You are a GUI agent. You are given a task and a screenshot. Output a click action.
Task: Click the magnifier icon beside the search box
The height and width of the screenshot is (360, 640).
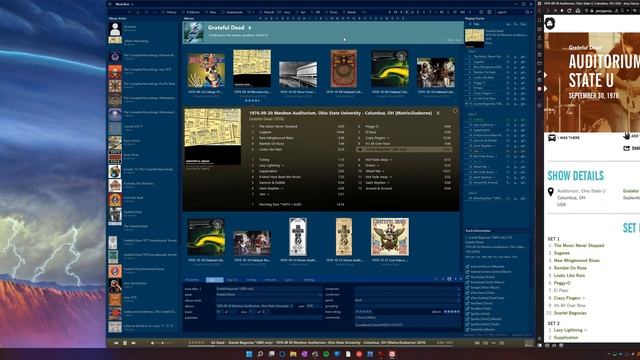pyautogui.click(x=527, y=12)
